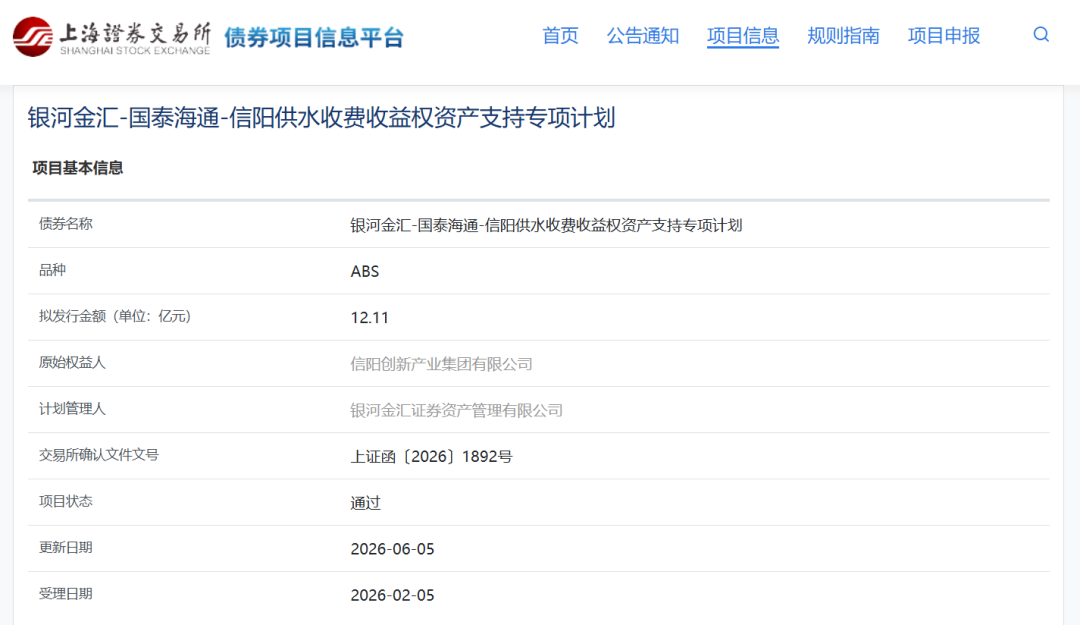Click the 受理日期 label
The width and height of the screenshot is (1080, 625).
tap(65, 593)
